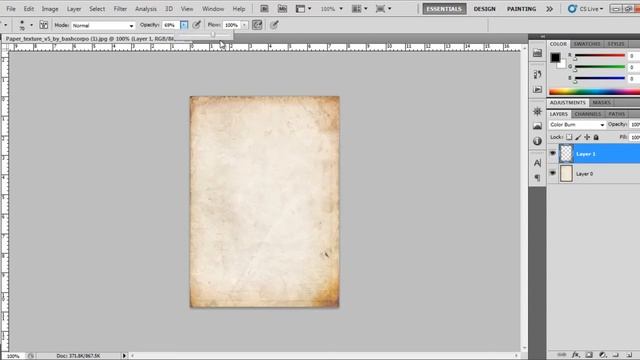
Task: Click the brush Opacity value field
Action: [171, 25]
